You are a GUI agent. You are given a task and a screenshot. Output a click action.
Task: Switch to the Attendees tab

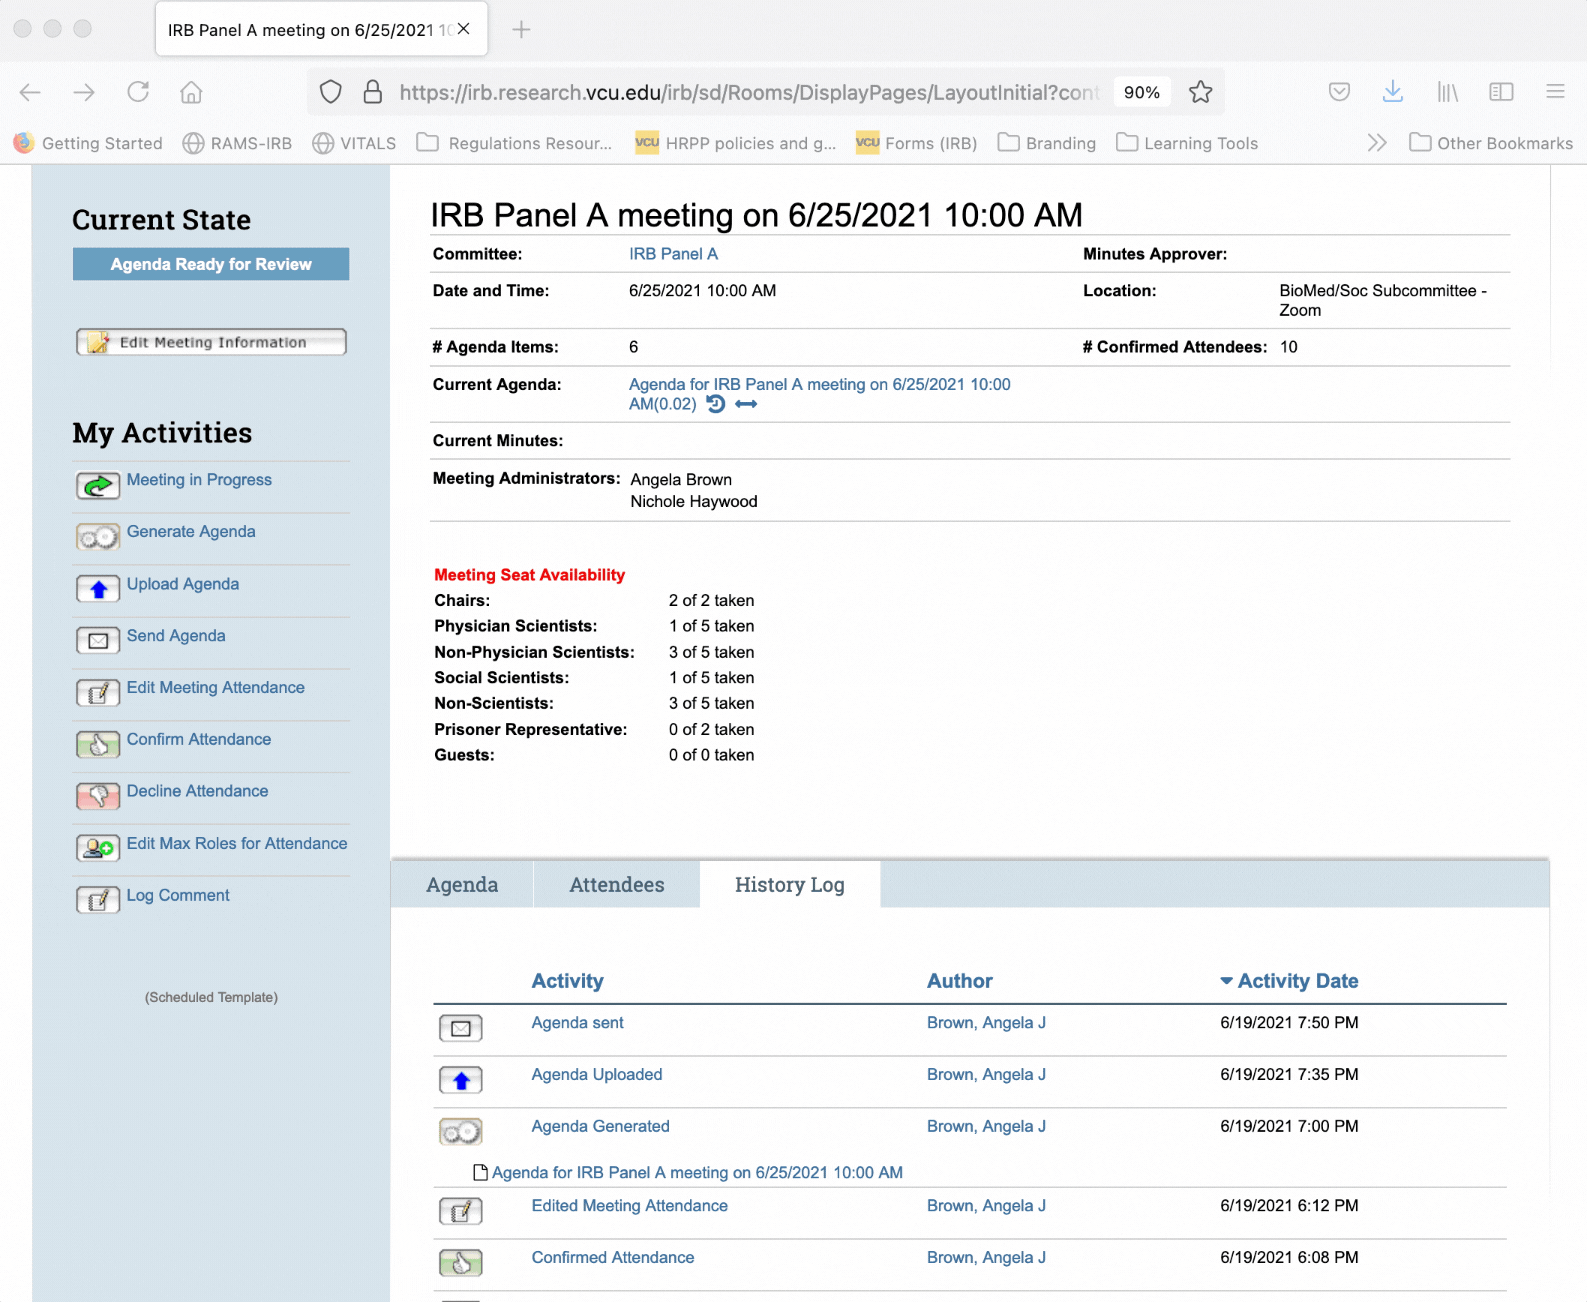(x=616, y=885)
